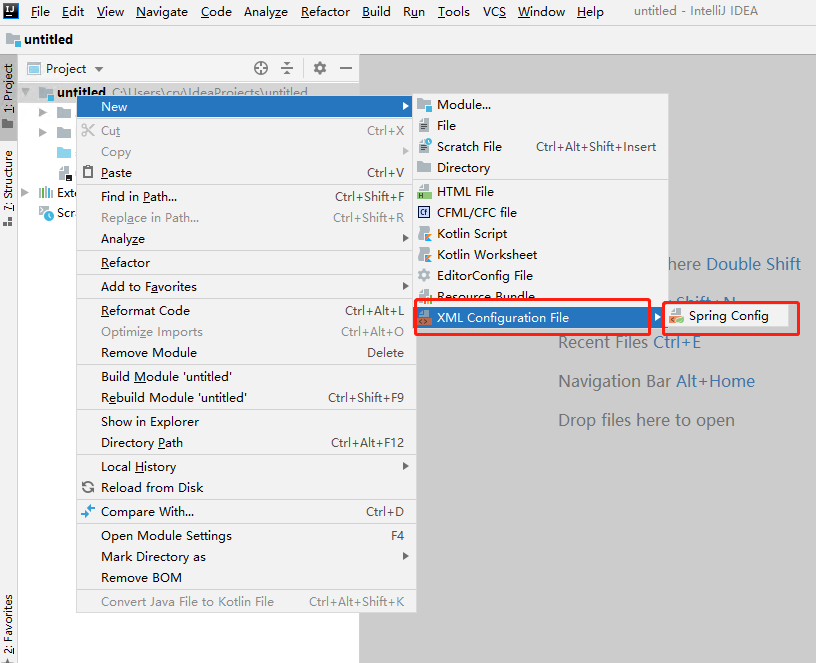This screenshot has height=663, width=816.
Task: Choose Directory Path entry
Action: [x=246, y=442]
